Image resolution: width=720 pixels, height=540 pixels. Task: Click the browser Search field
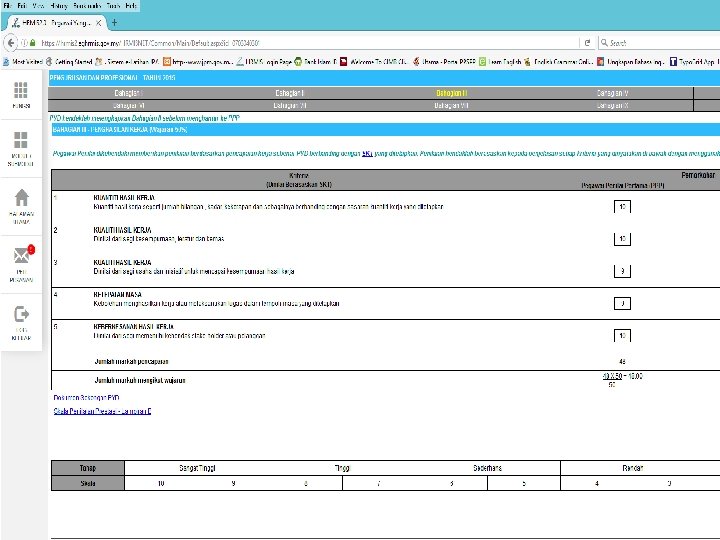pos(661,43)
